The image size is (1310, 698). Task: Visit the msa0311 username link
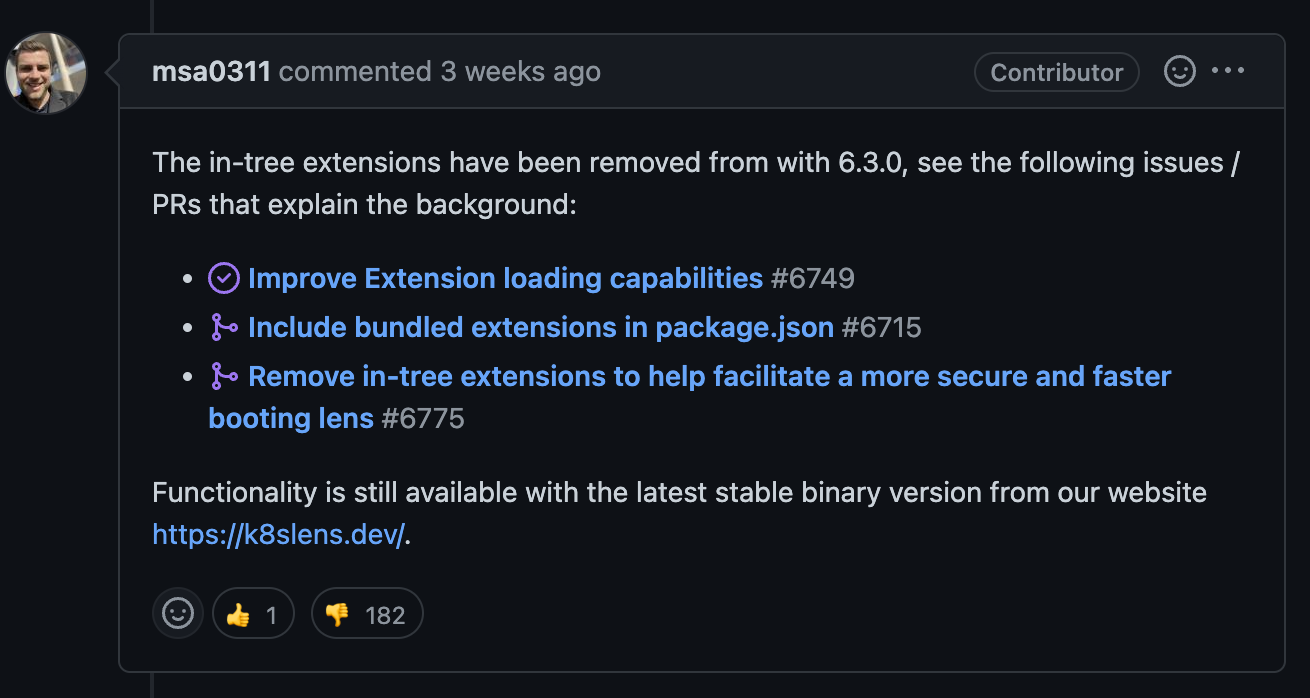[x=211, y=72]
